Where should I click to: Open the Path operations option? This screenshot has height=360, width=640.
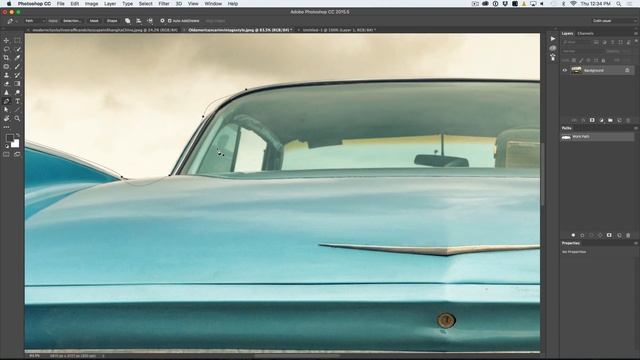point(127,21)
